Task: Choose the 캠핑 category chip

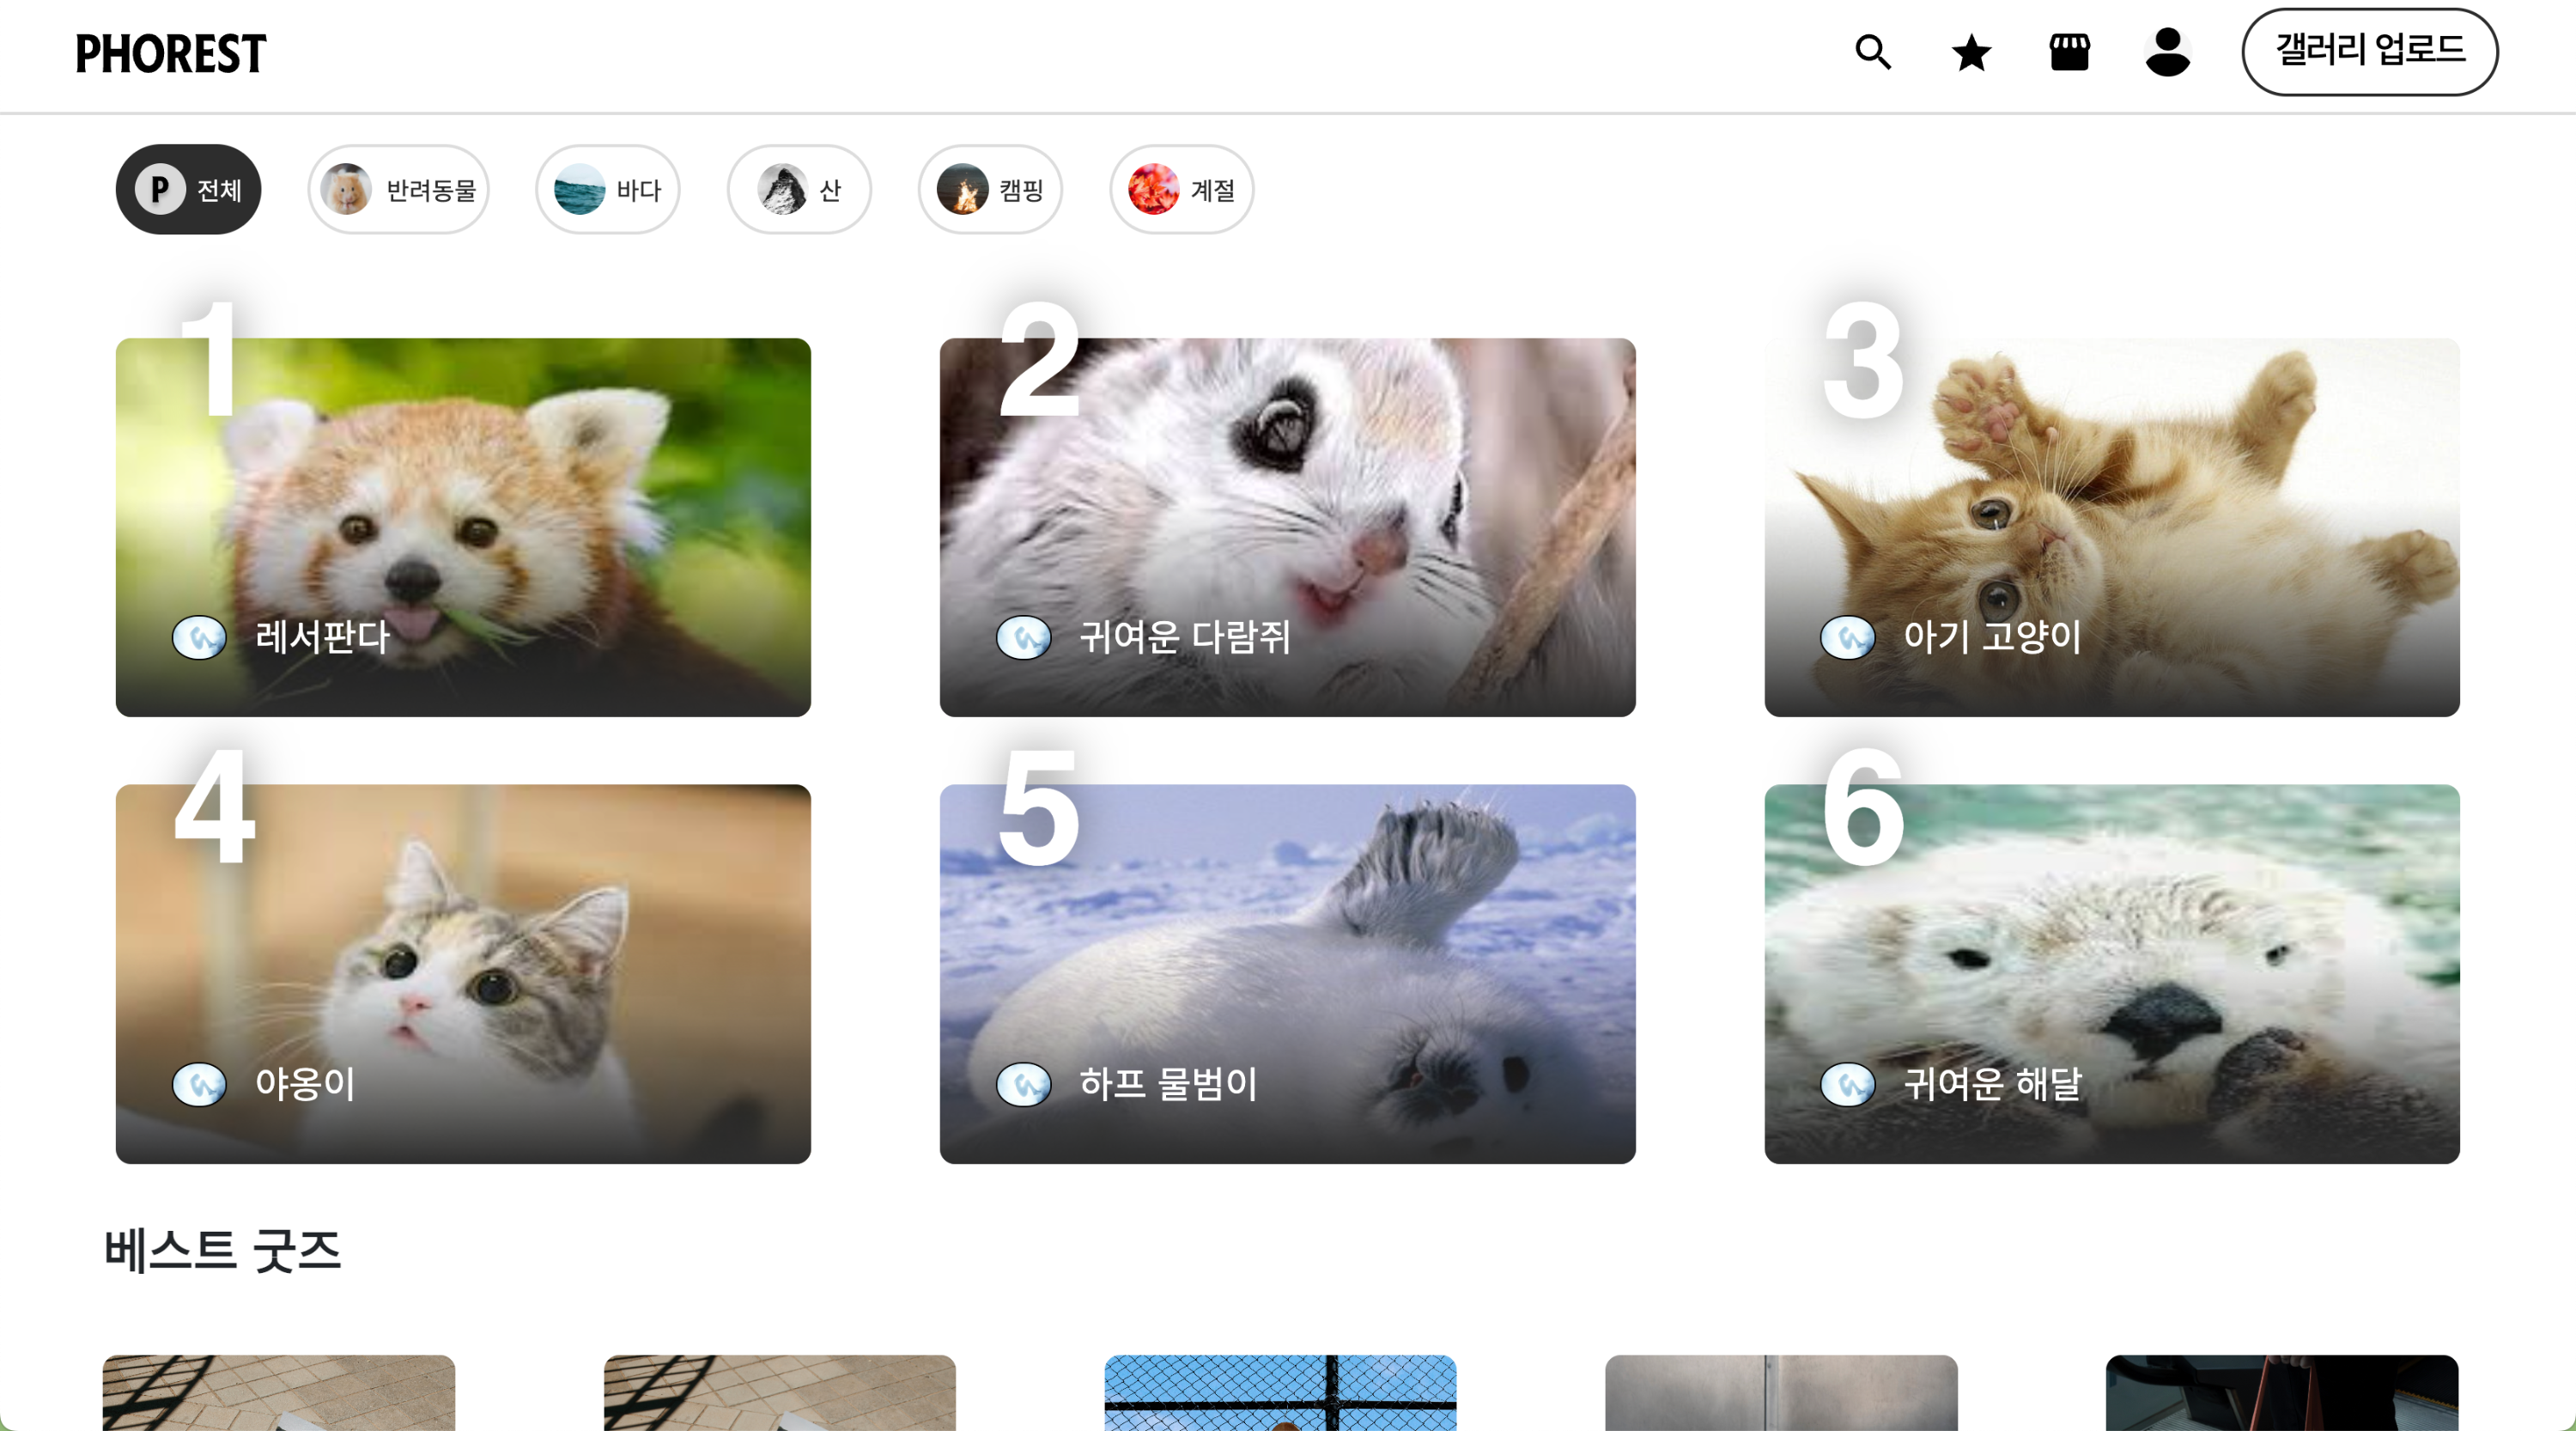Action: [x=989, y=189]
